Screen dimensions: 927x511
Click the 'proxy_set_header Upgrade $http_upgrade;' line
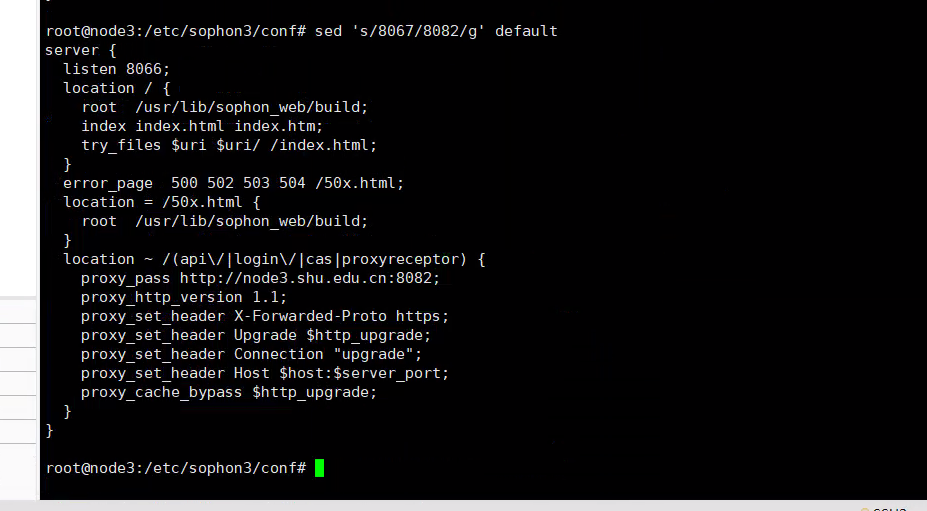[256, 335]
